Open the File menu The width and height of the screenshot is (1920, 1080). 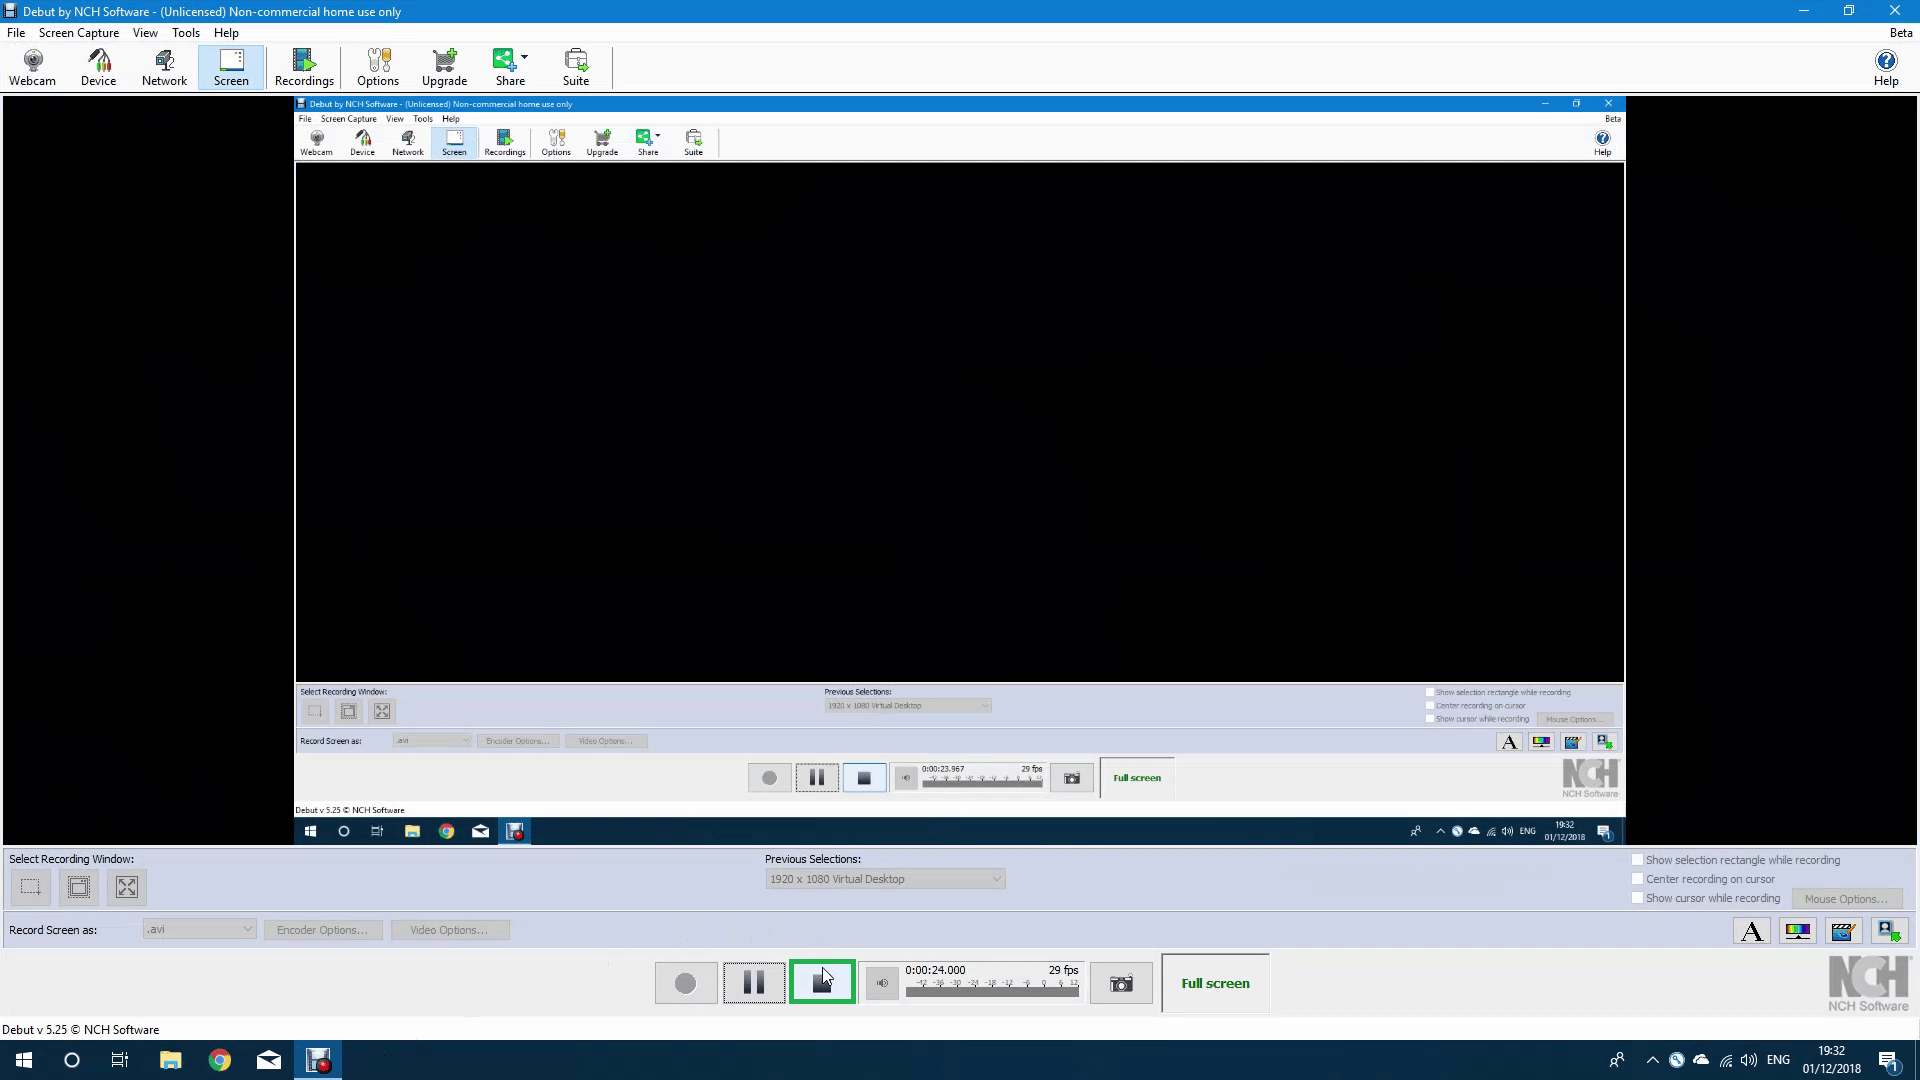16,33
